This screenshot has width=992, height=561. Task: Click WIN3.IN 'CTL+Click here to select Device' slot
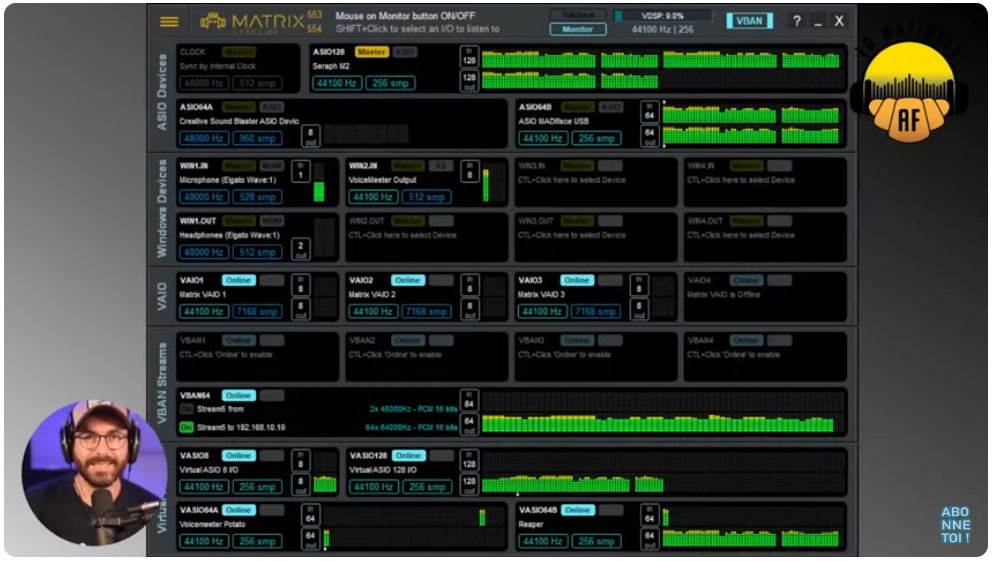[x=595, y=182]
